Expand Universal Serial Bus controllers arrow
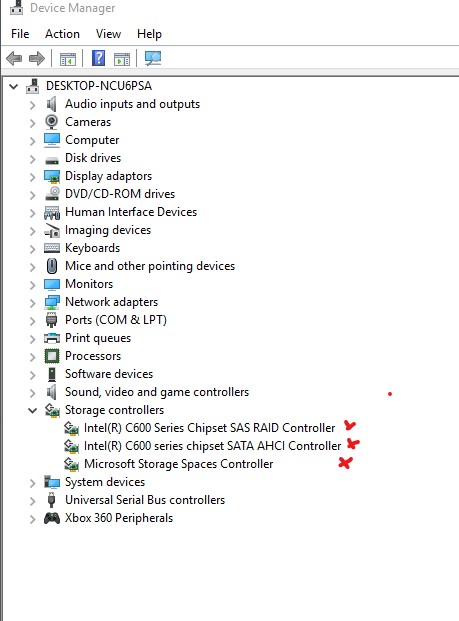The image size is (459, 621). pyautogui.click(x=32, y=501)
